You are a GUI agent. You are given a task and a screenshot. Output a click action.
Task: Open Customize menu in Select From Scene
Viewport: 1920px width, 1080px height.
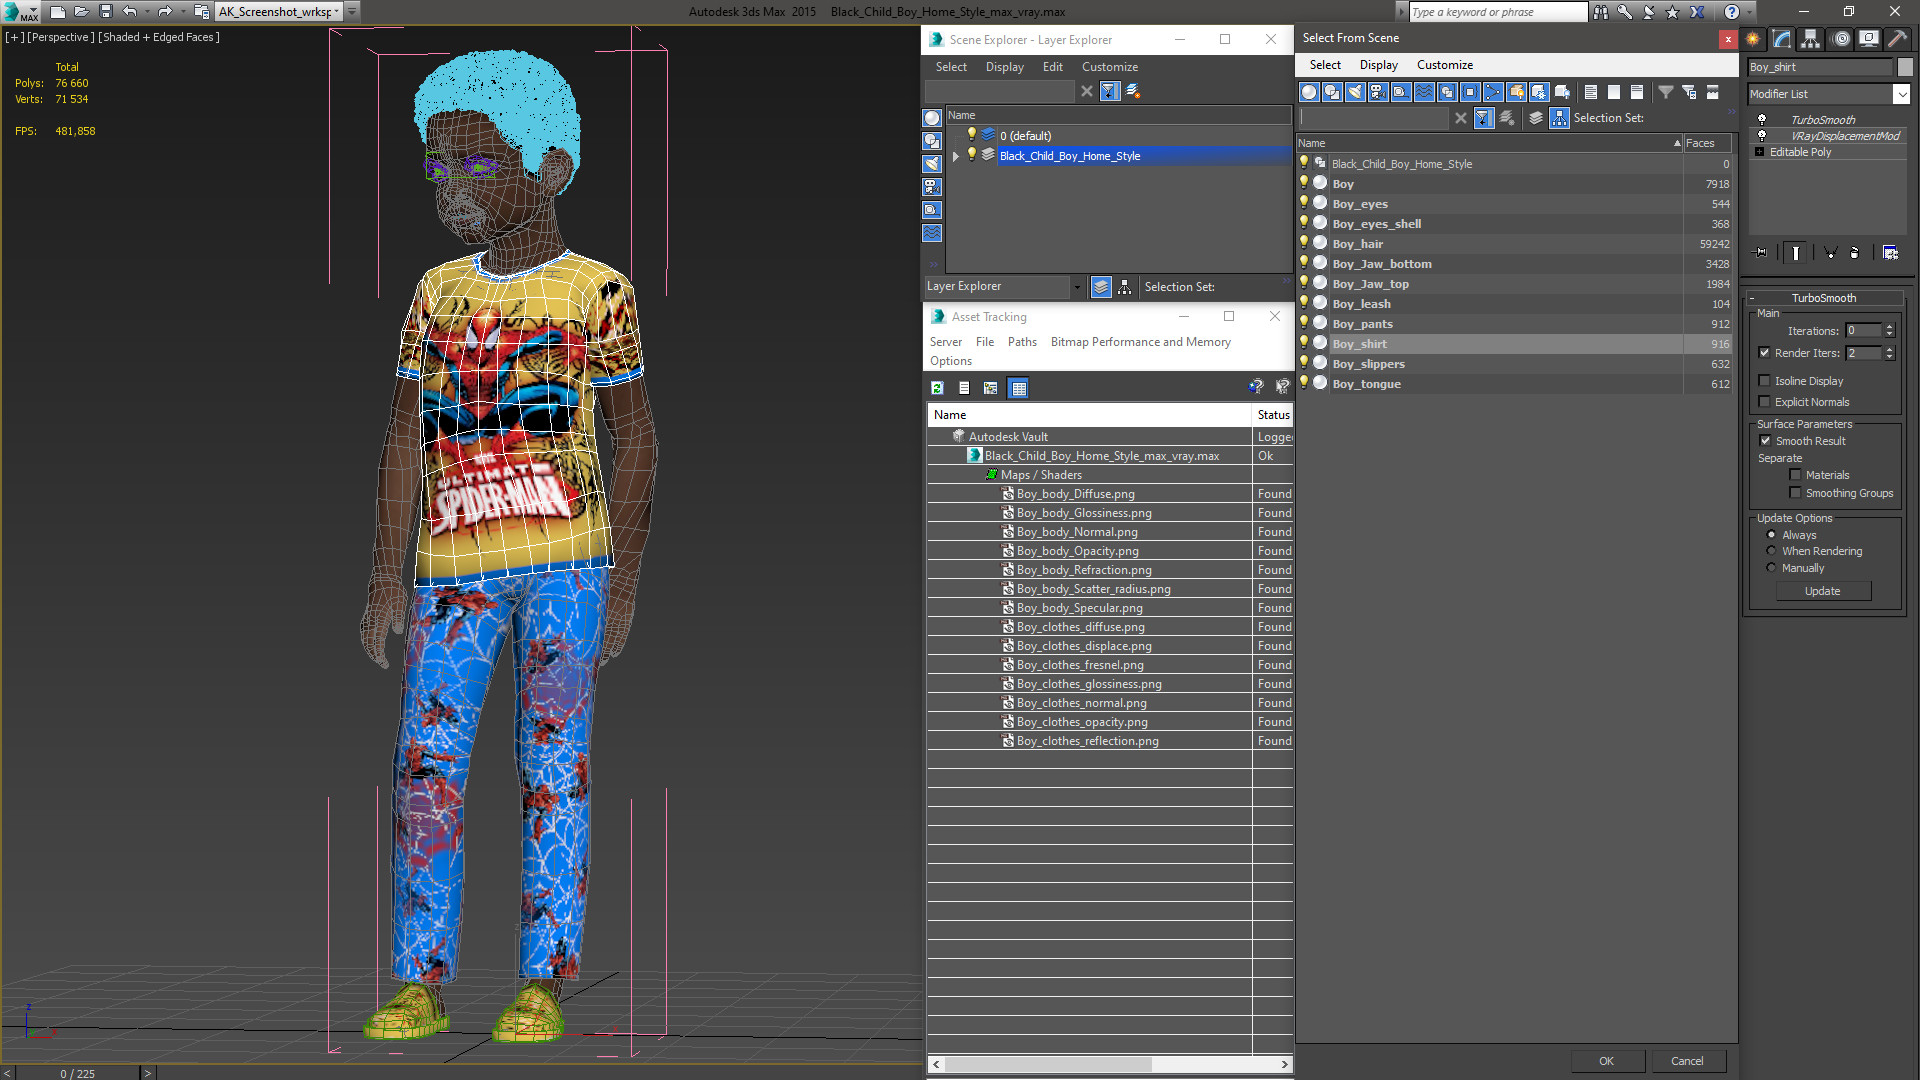pyautogui.click(x=1444, y=65)
